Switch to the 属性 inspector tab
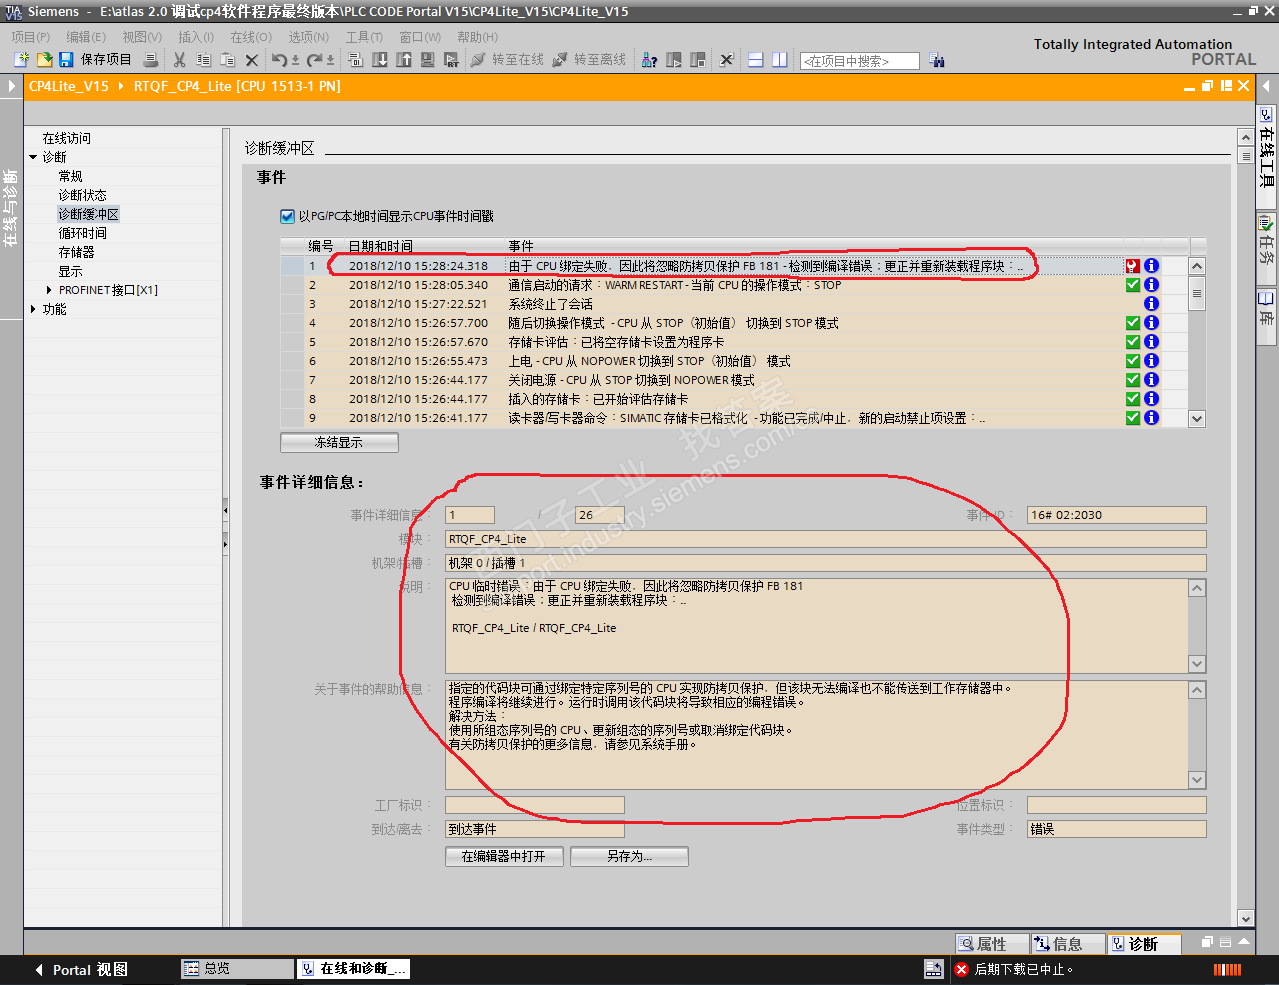Image resolution: width=1279 pixels, height=985 pixels. click(x=992, y=944)
